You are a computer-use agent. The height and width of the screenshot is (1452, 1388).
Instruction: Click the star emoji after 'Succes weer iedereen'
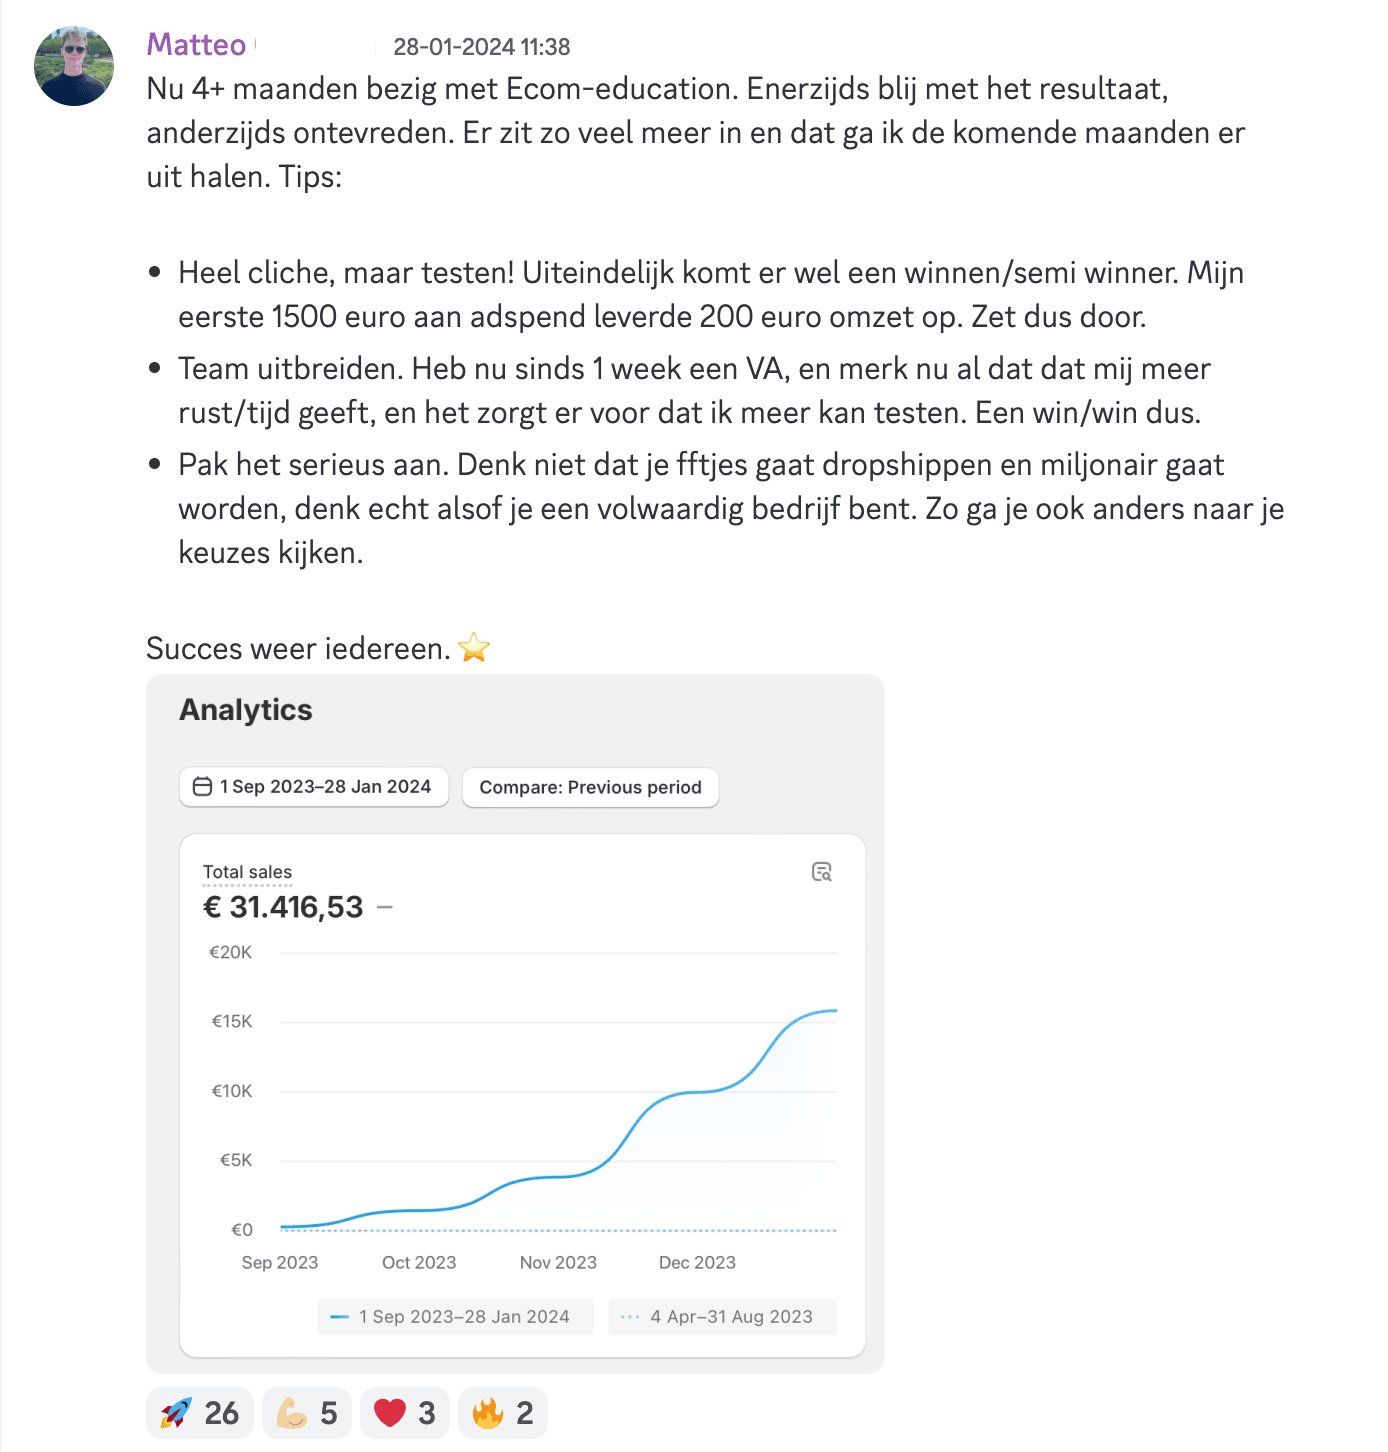coord(474,648)
